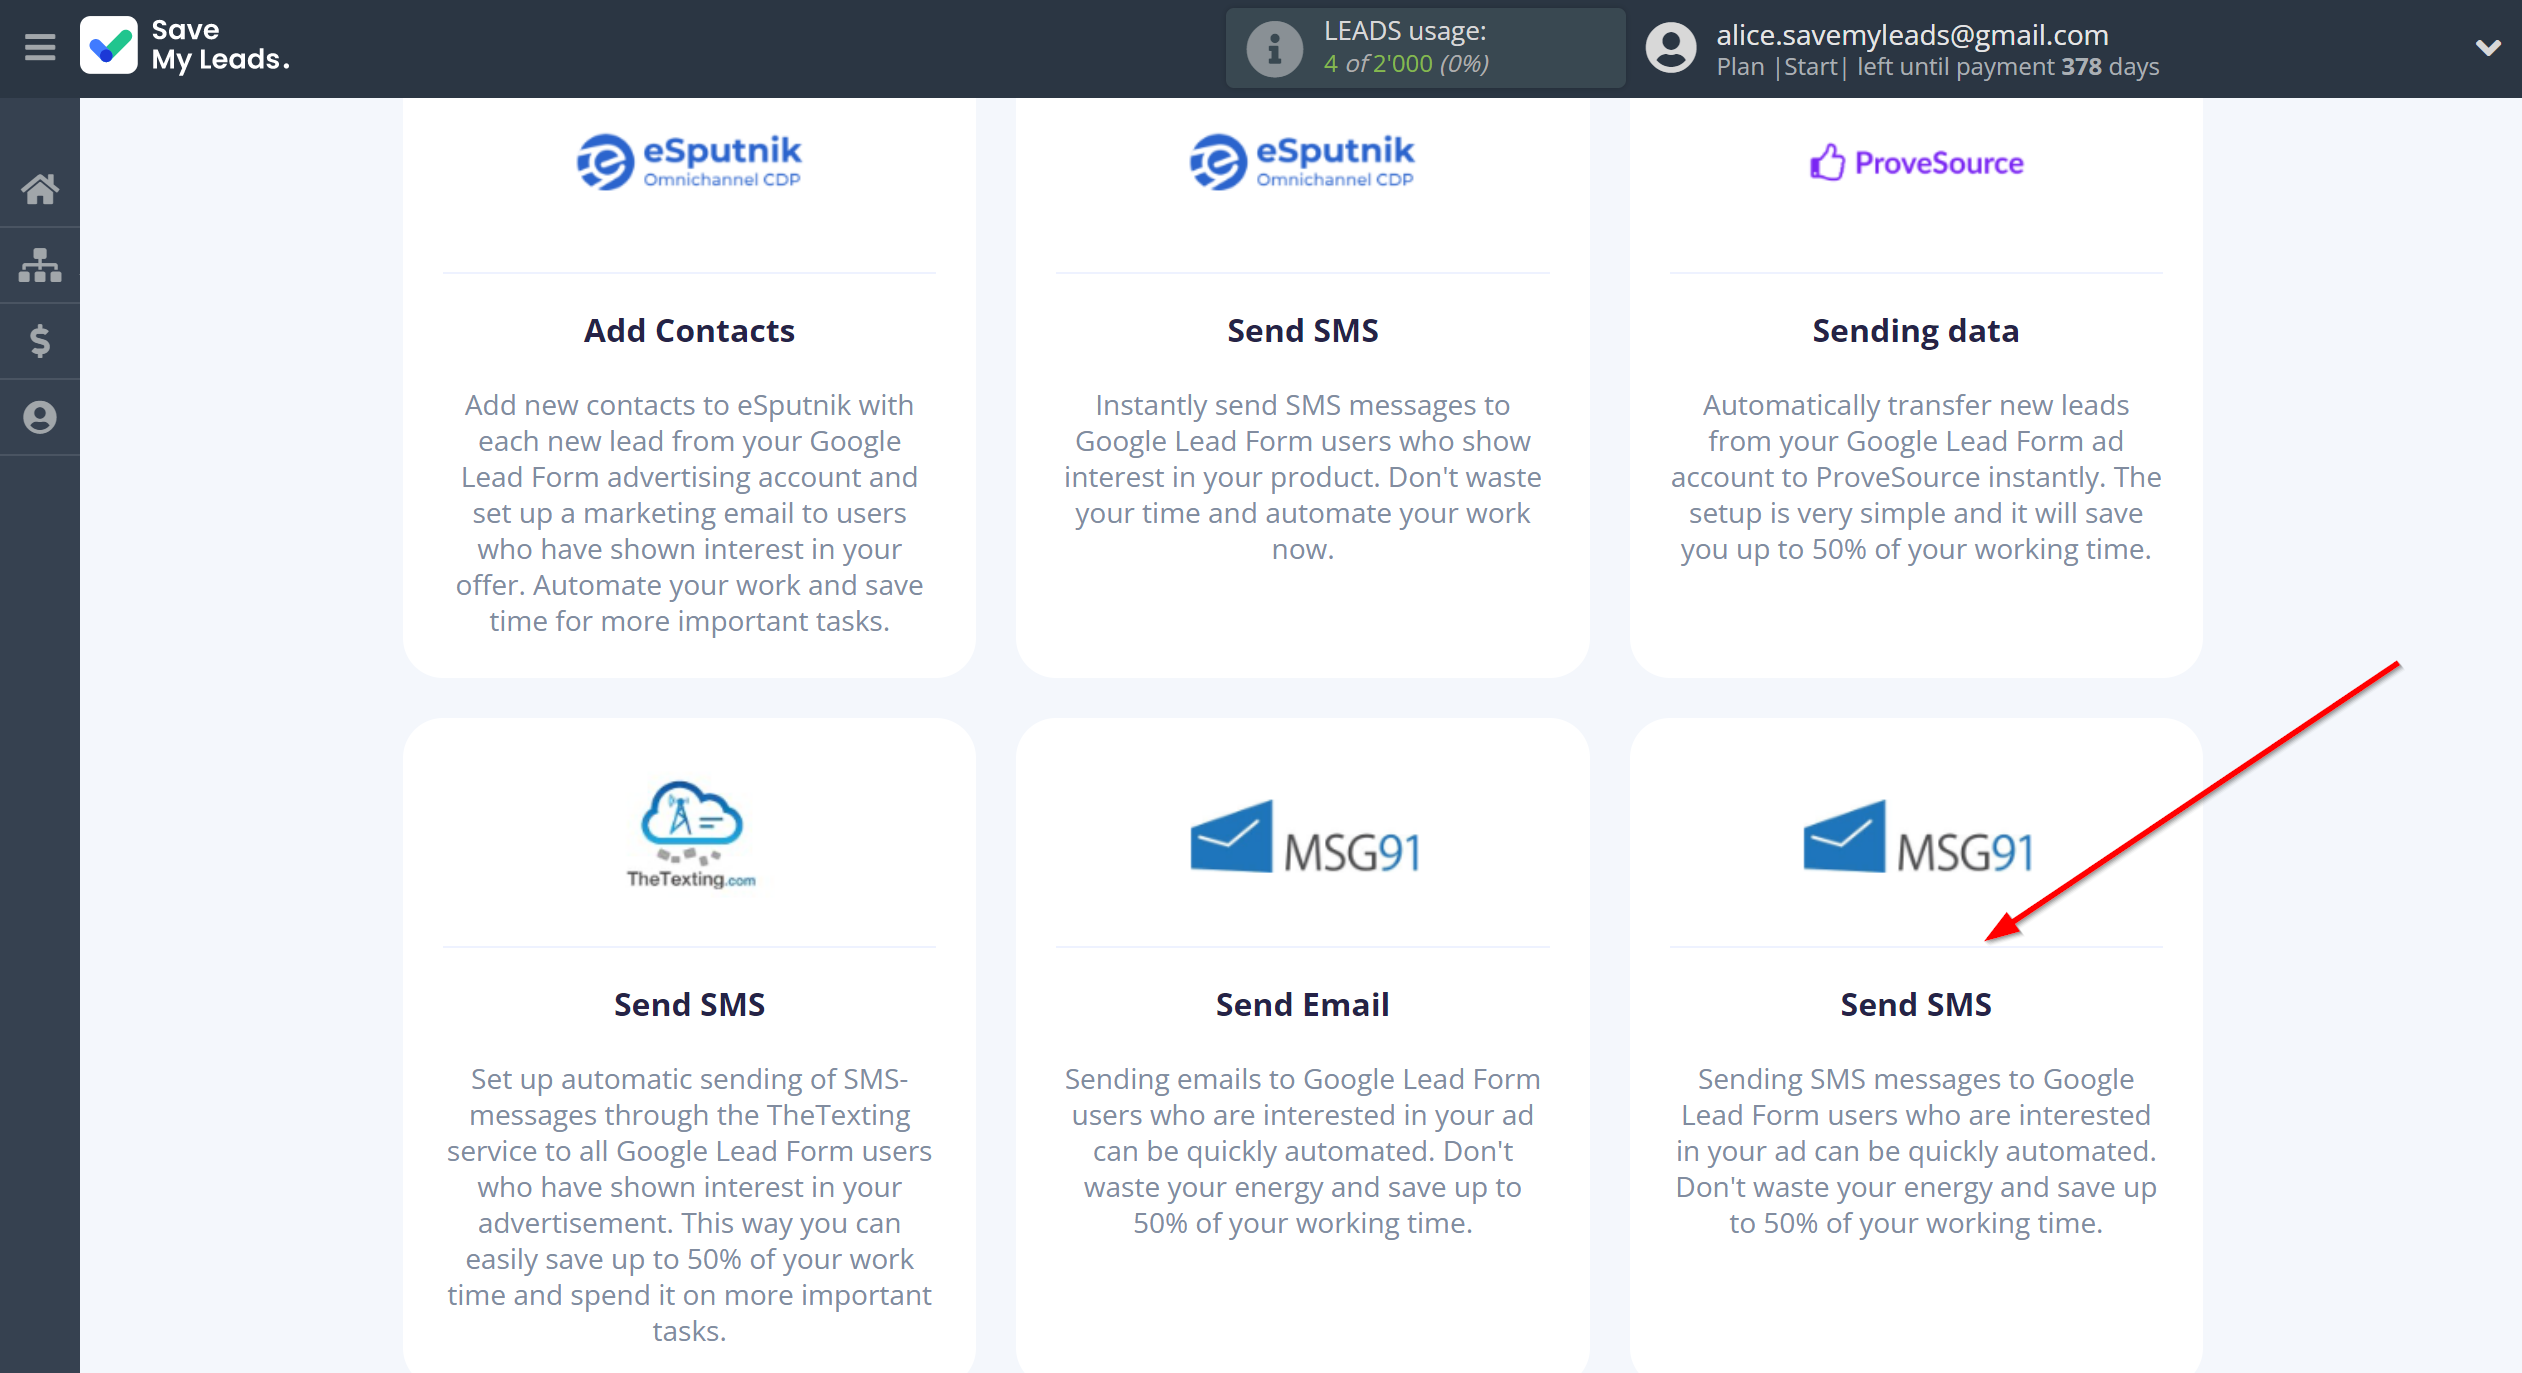Click eSputnik logo on Send SMS card
This screenshot has width=2522, height=1373.
click(1302, 162)
